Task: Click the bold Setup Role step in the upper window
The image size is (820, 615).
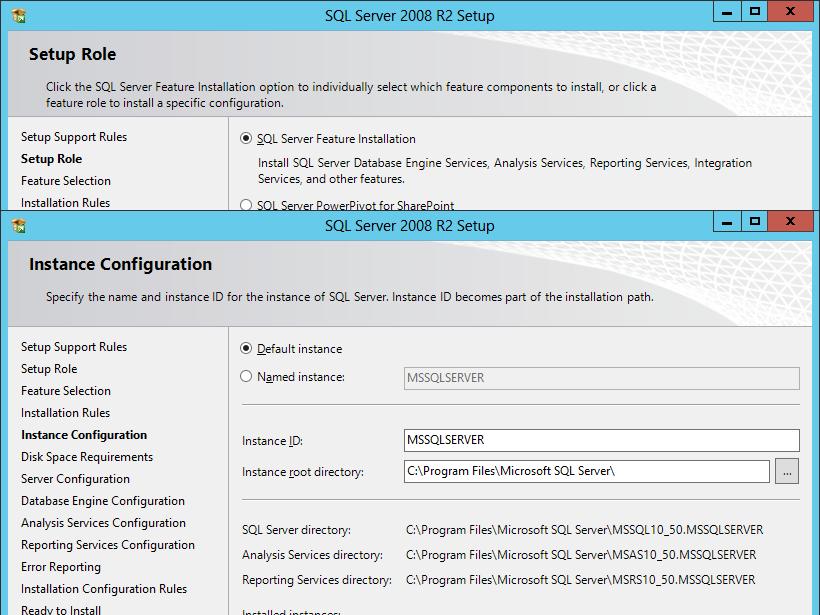Action: [51, 159]
